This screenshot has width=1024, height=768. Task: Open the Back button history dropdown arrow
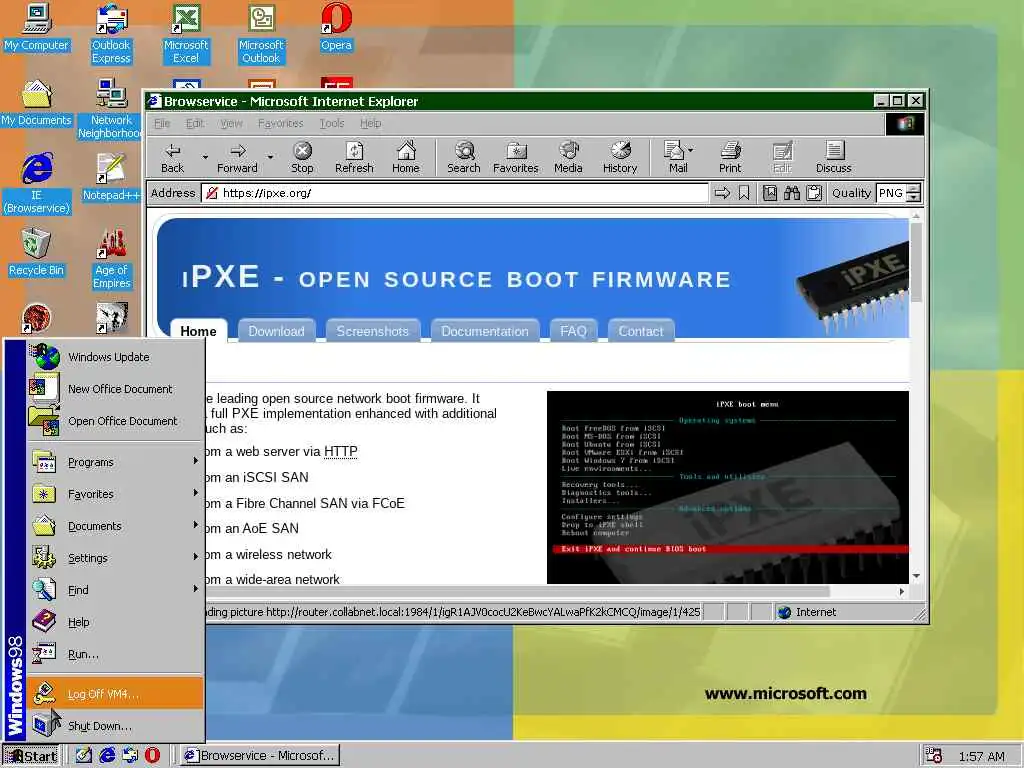(x=205, y=157)
